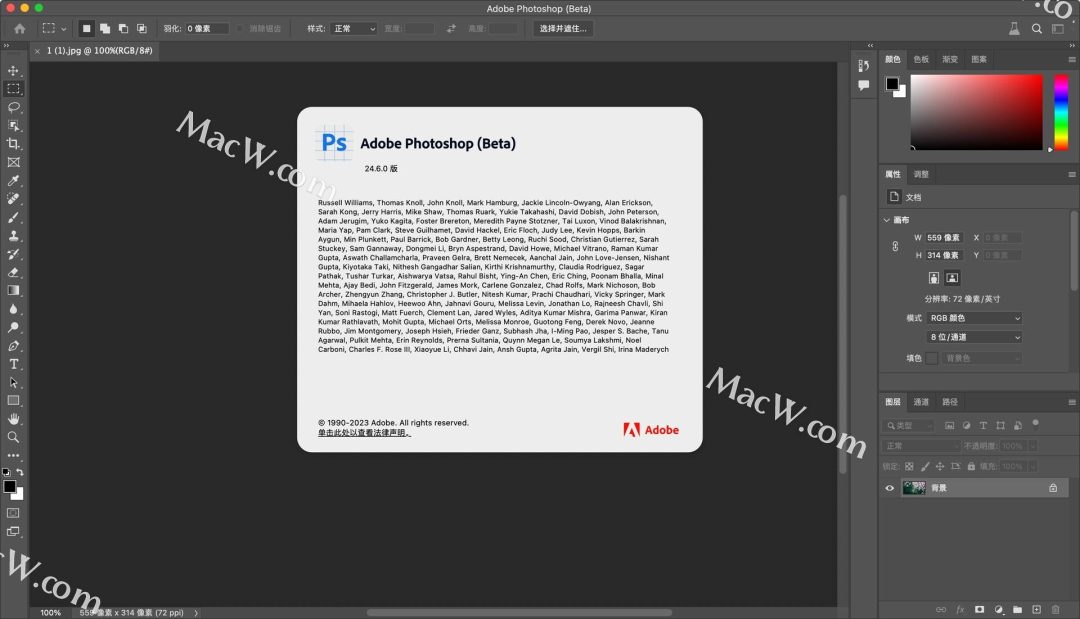
Task: Swap foreground and background colors in toolbox
Action: [20, 472]
